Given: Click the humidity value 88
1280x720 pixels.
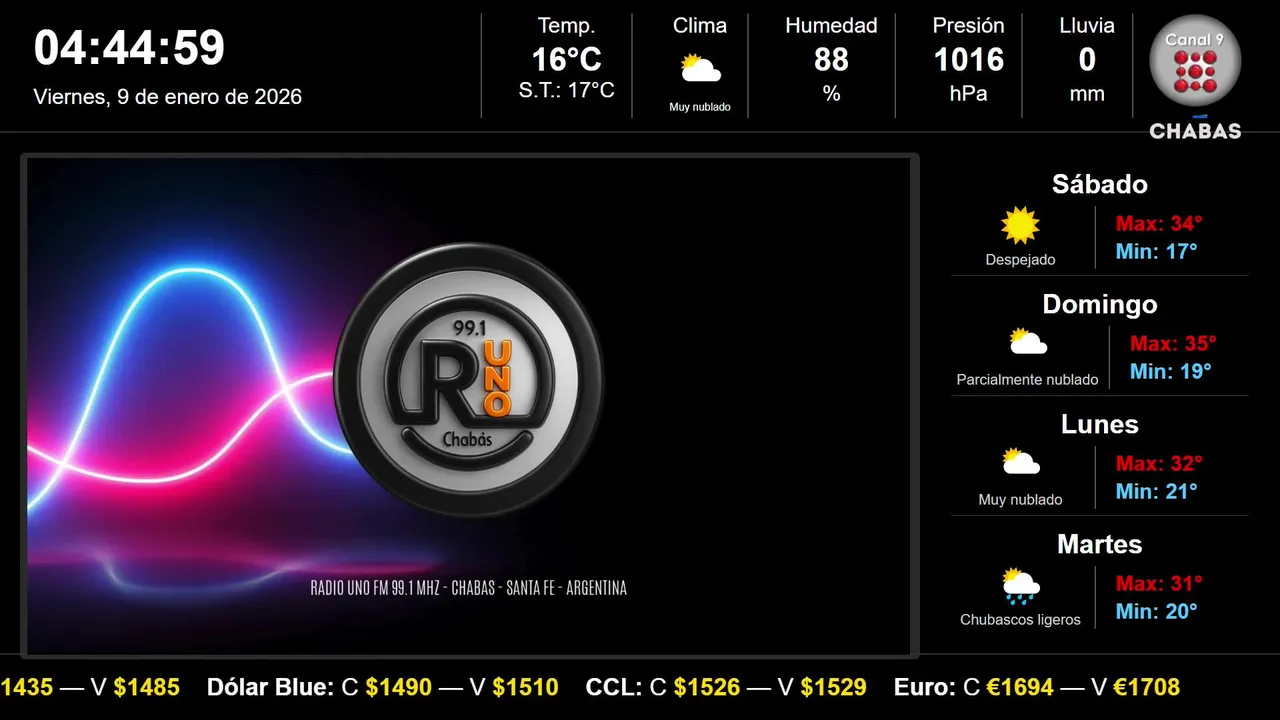Looking at the screenshot, I should (831, 60).
